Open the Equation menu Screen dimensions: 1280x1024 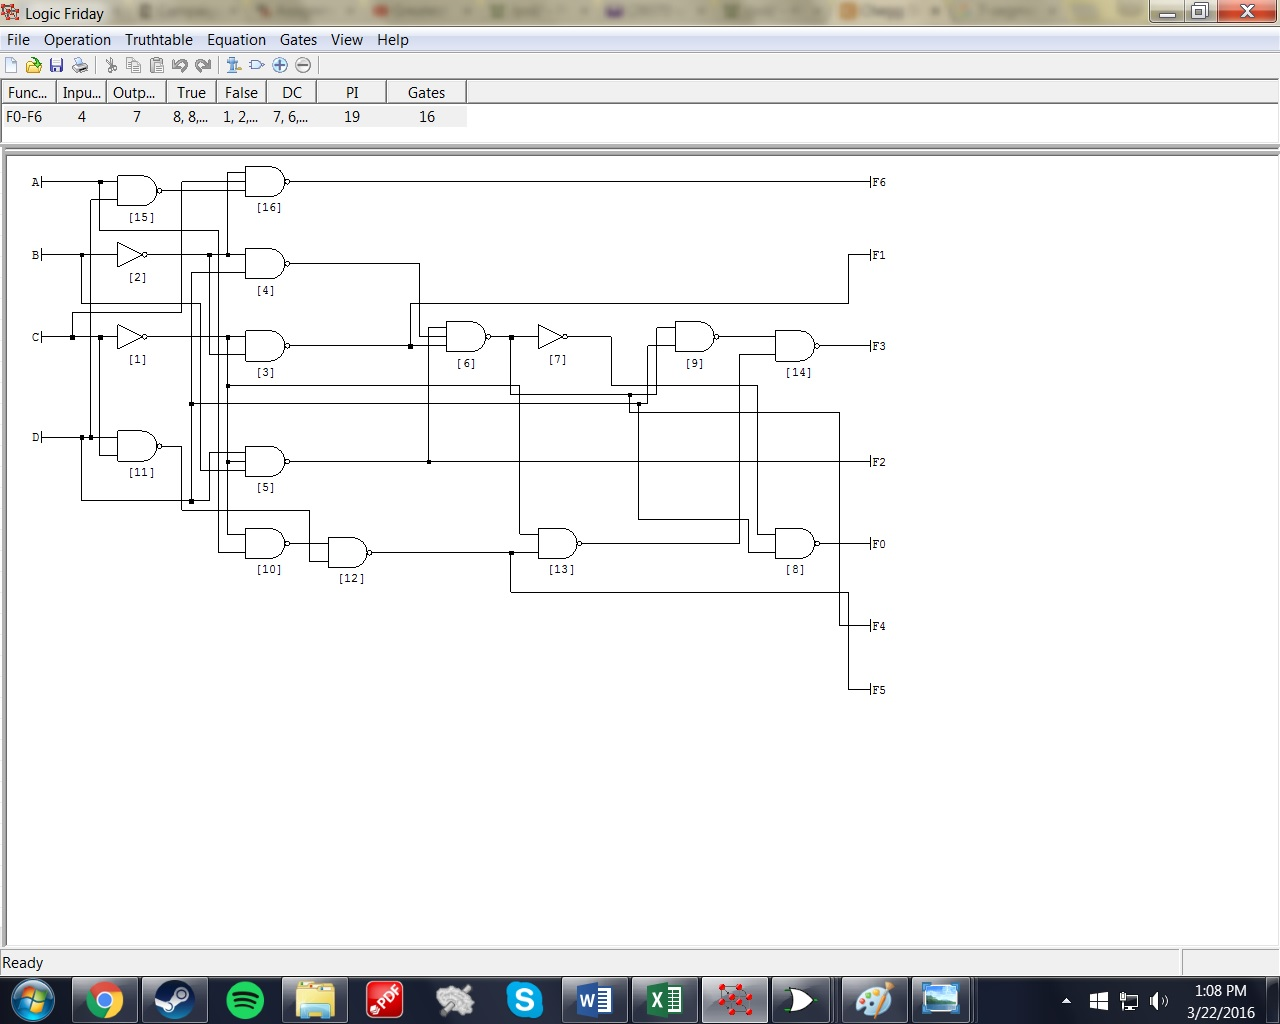pos(236,40)
